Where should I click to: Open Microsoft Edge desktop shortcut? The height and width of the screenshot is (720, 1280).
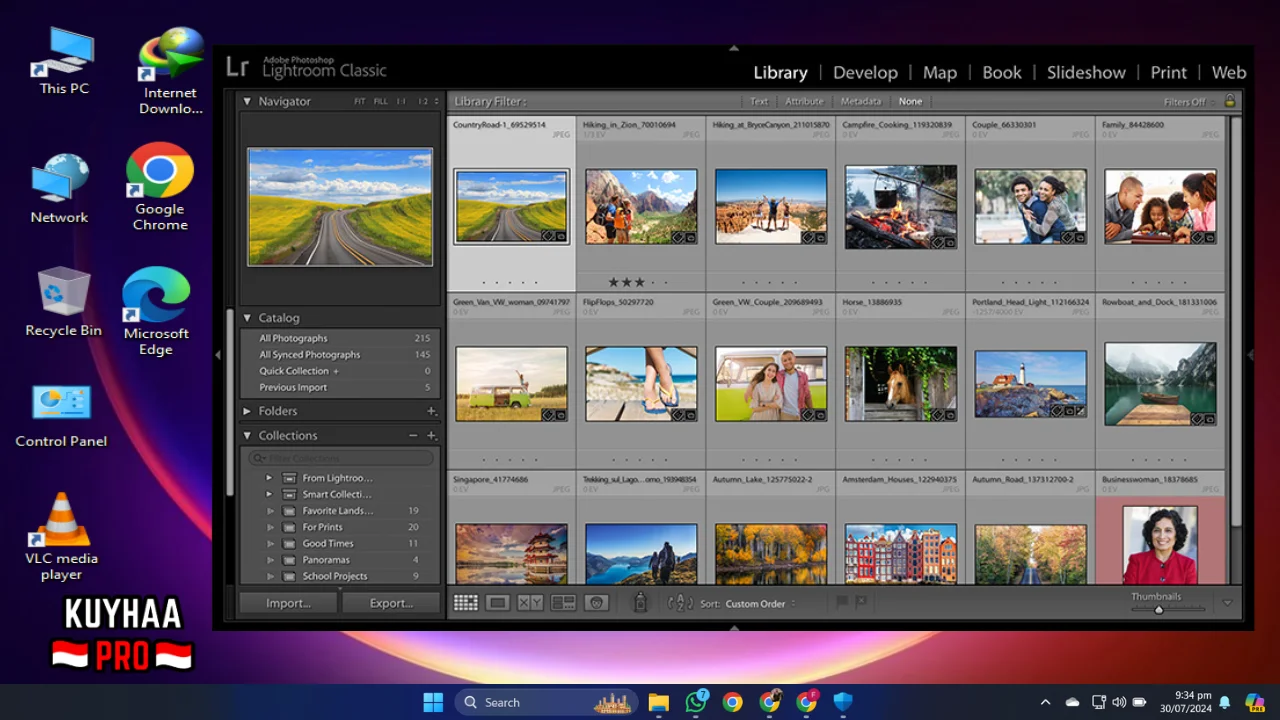click(156, 311)
